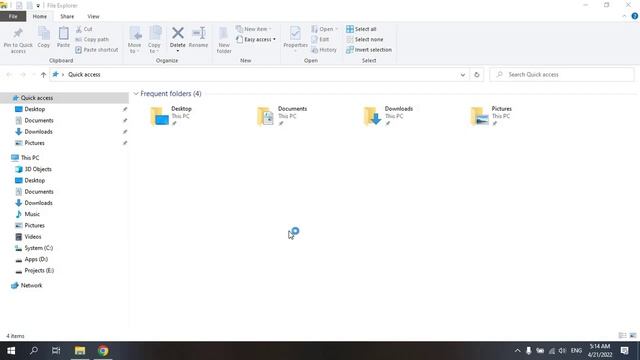640x360 pixels.
Task: Click the Copy ribbon icon
Action: click(44, 33)
